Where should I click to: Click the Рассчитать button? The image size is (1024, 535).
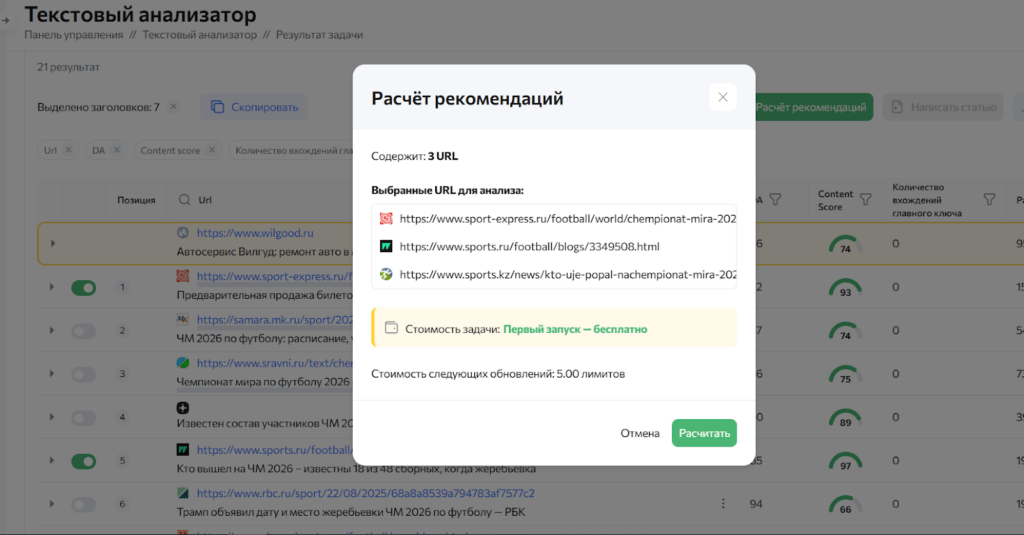pyautogui.click(x=704, y=433)
